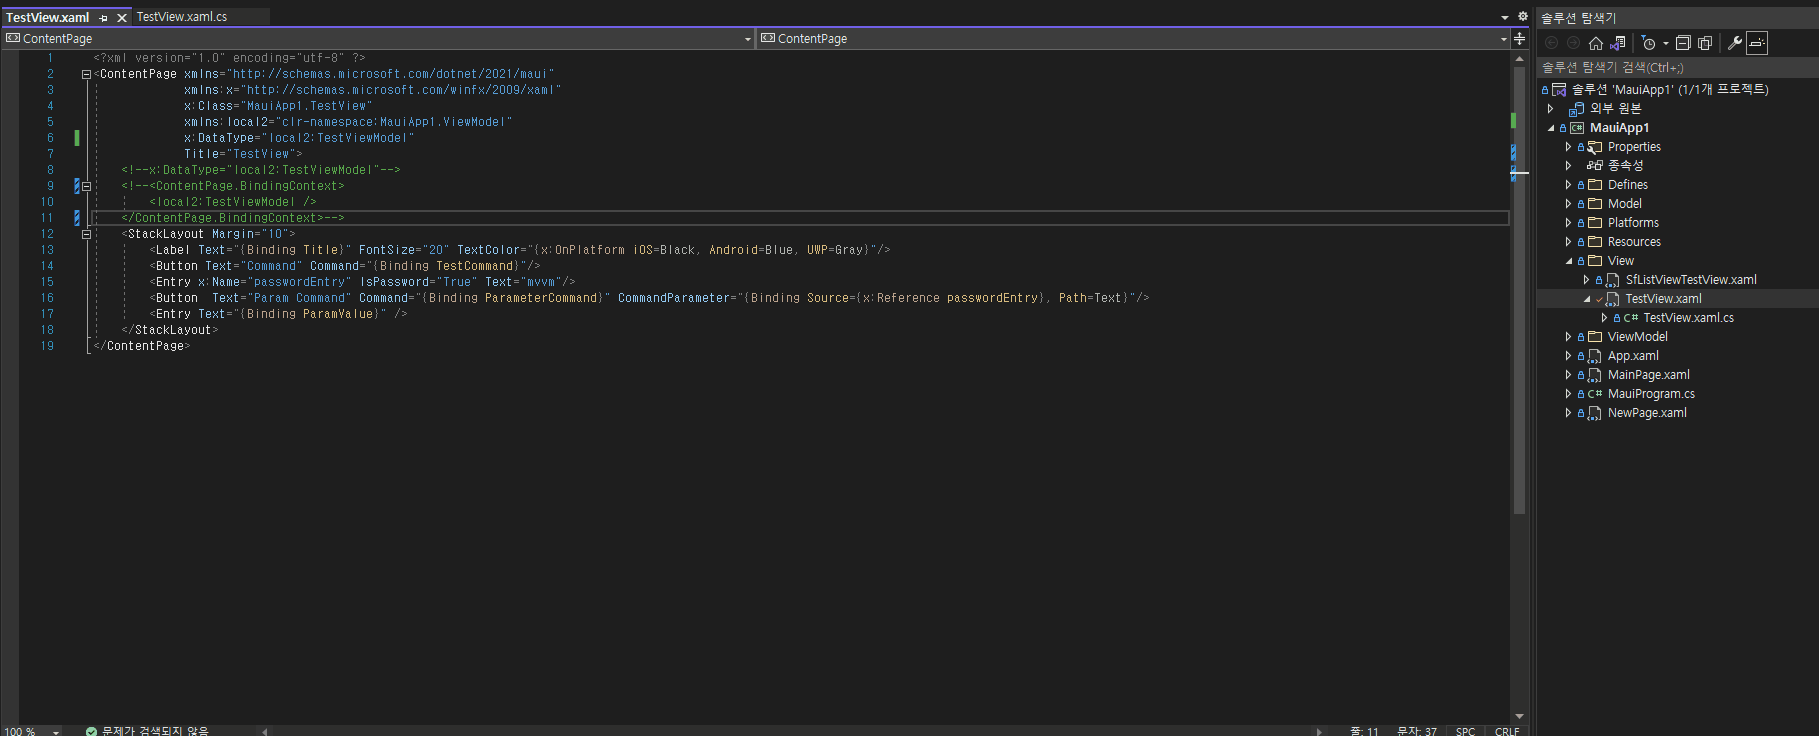Close the TestView.xaml tab
1819x736 pixels.
[x=122, y=17]
